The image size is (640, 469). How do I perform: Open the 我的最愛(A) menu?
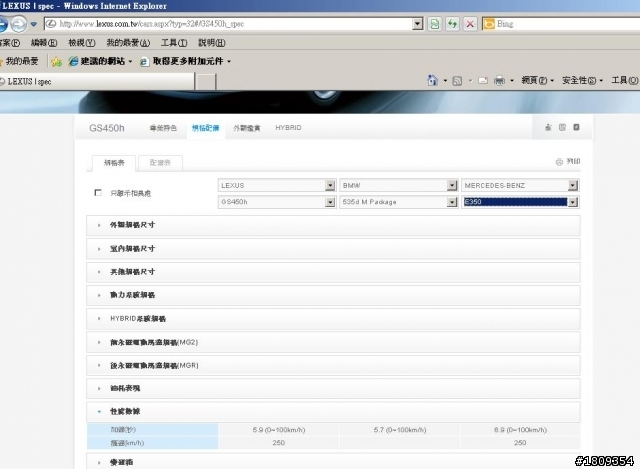[128, 43]
